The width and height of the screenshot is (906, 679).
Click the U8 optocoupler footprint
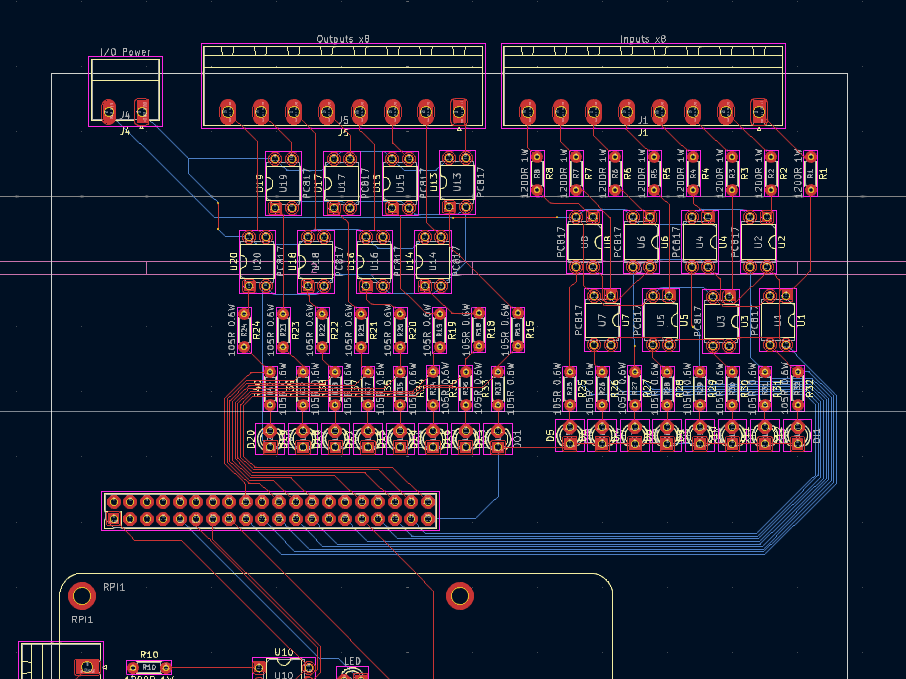(x=585, y=241)
